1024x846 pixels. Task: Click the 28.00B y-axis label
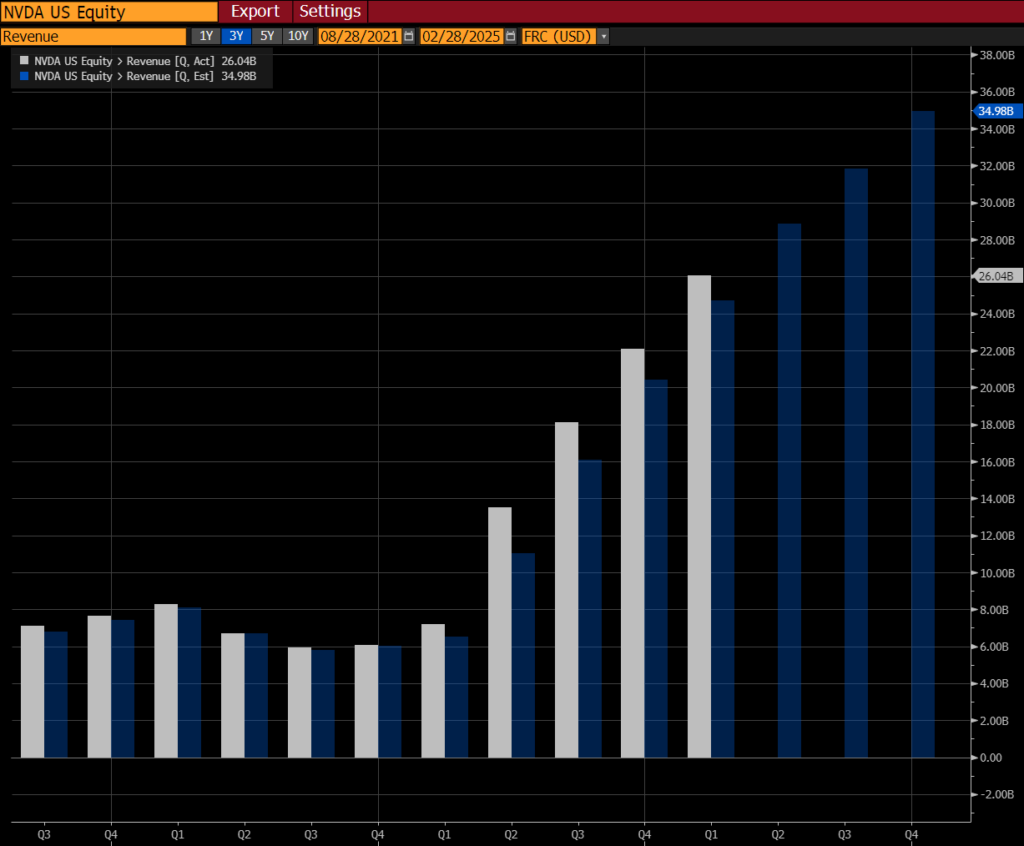(x=997, y=240)
